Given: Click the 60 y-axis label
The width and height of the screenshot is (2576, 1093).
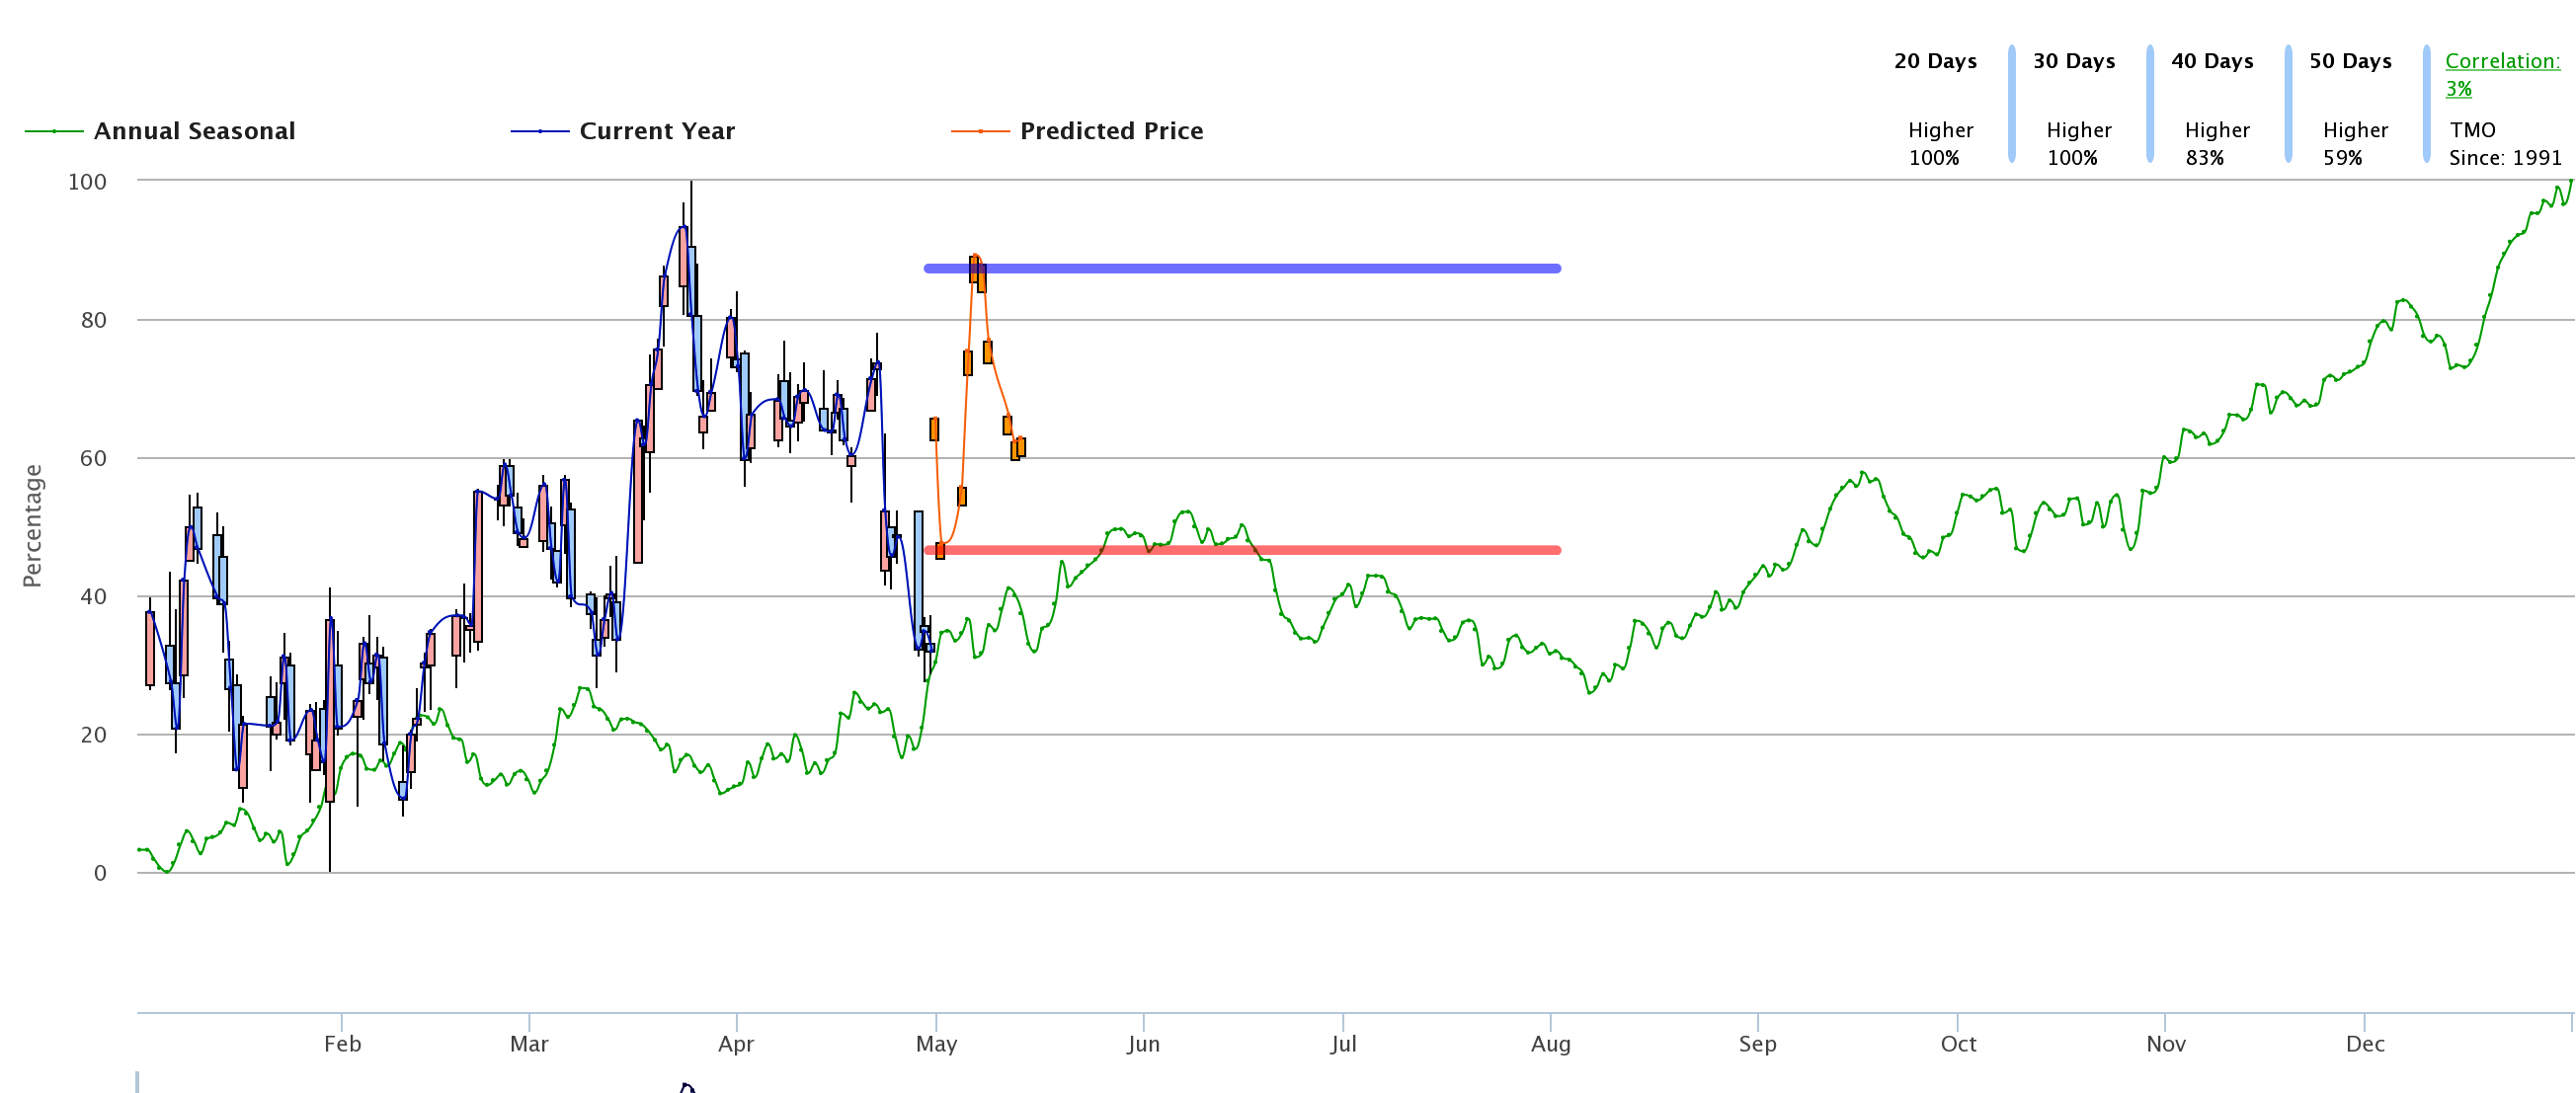Looking at the screenshot, I should point(94,458).
